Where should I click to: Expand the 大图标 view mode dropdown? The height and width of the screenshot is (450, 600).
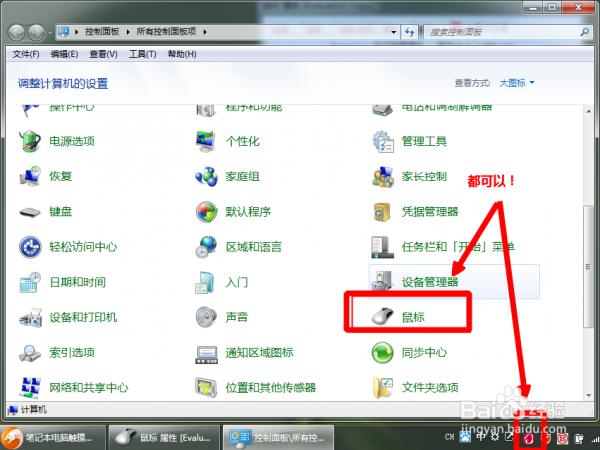pos(517,83)
